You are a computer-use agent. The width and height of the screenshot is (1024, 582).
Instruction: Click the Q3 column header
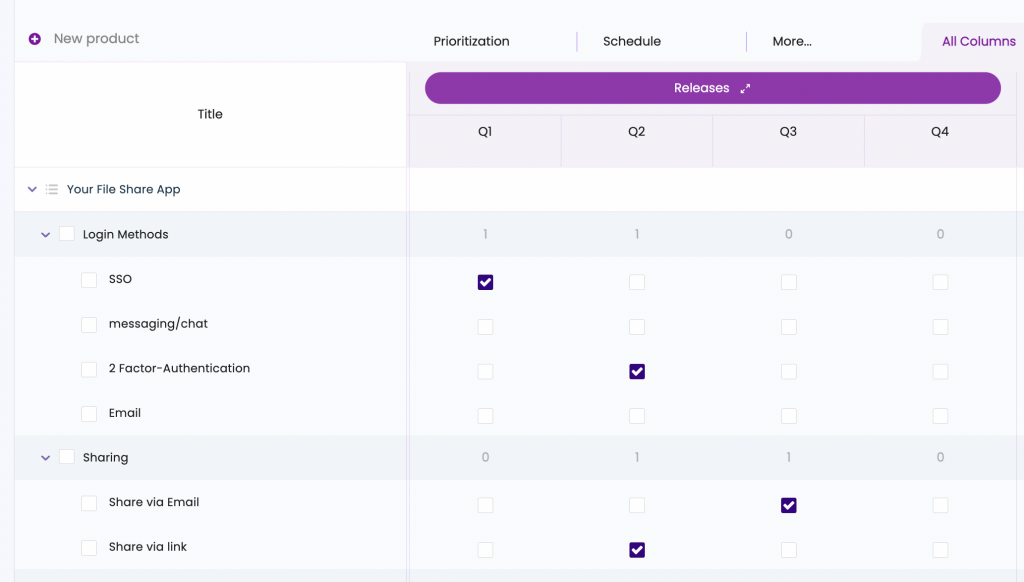pyautogui.click(x=788, y=132)
